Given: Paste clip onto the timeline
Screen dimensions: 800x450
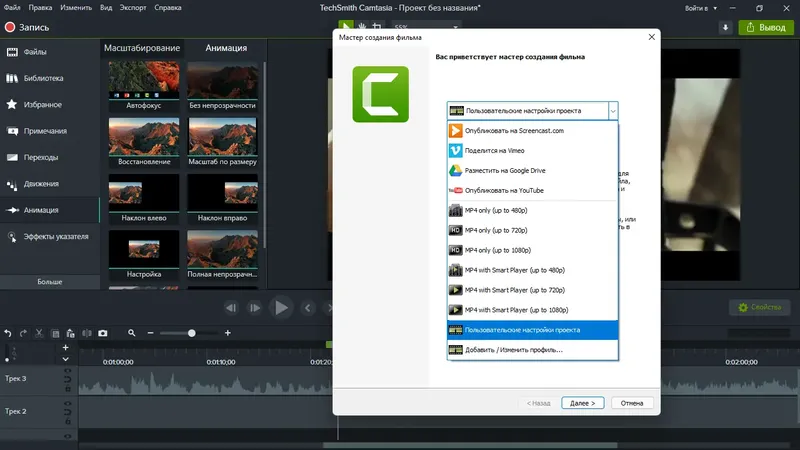Looking at the screenshot, I should 70,333.
